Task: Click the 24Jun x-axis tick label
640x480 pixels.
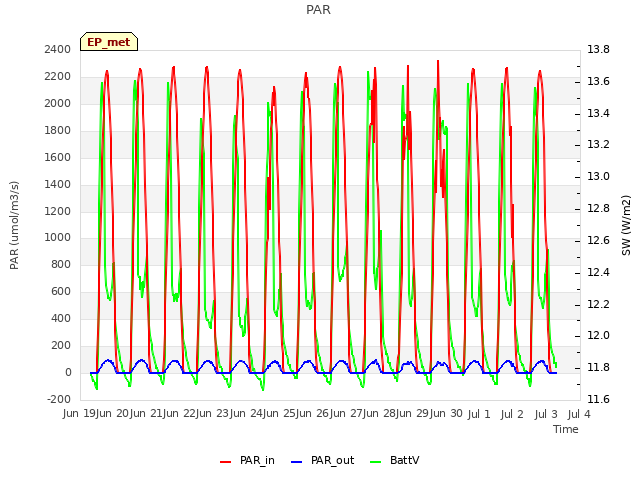Action: coord(264,413)
